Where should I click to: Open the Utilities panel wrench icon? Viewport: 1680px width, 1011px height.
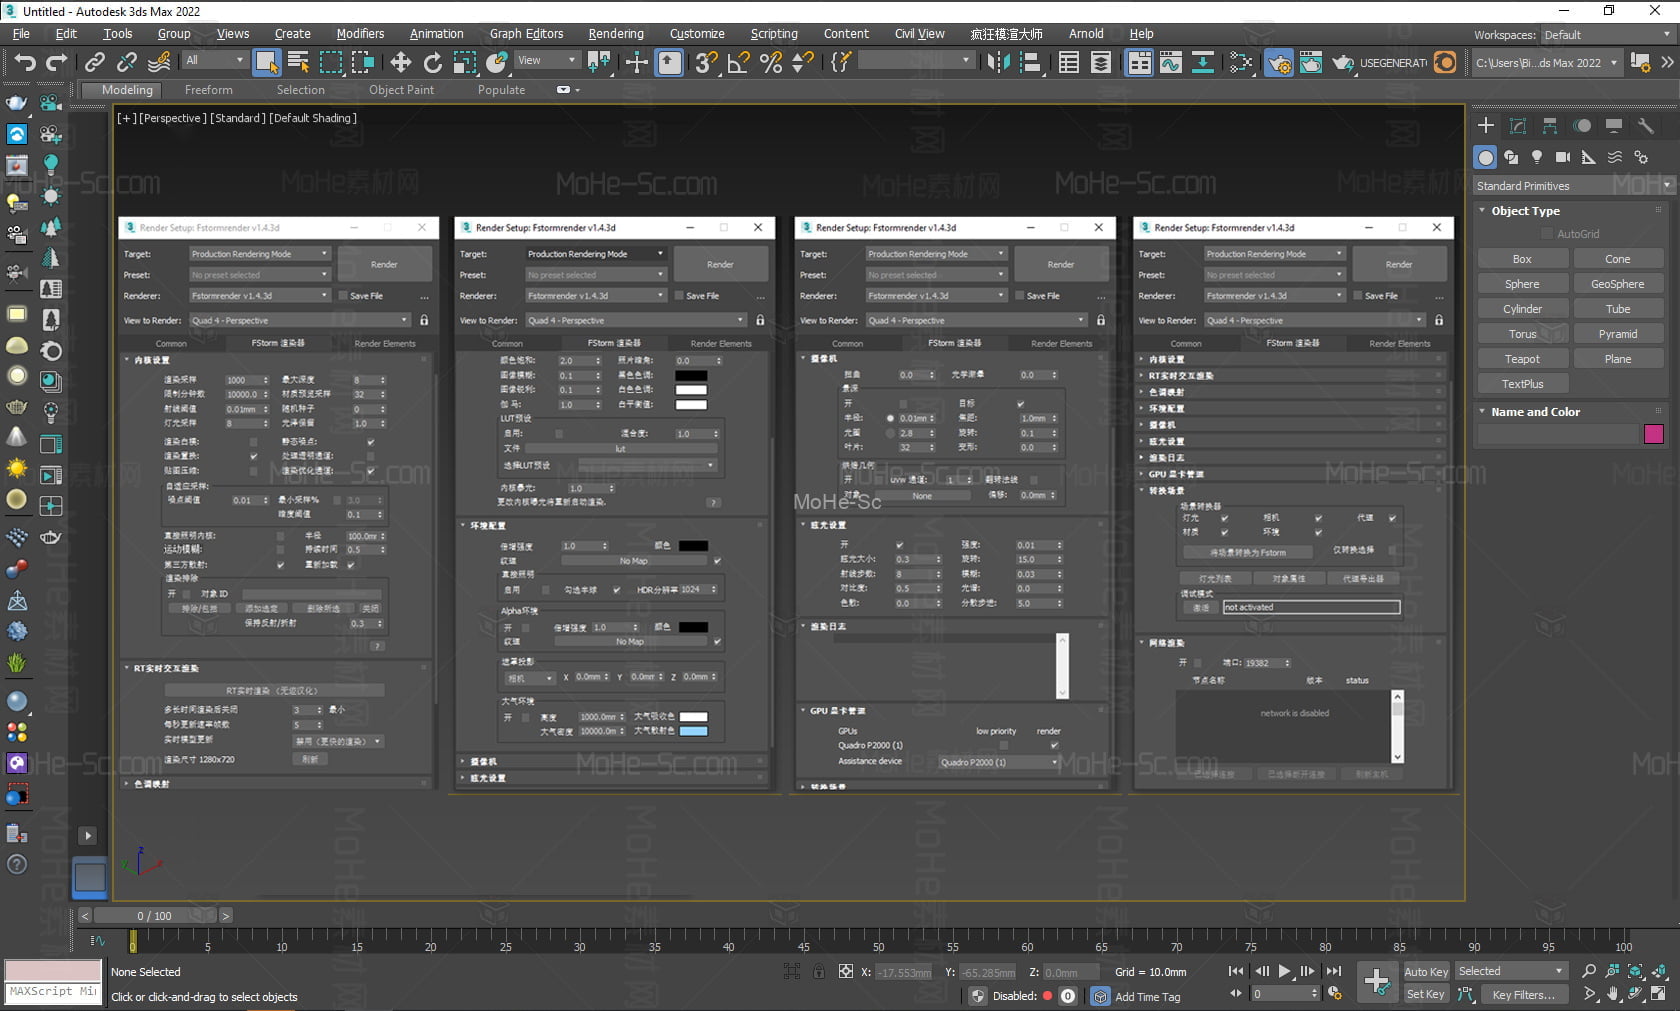point(1645,126)
